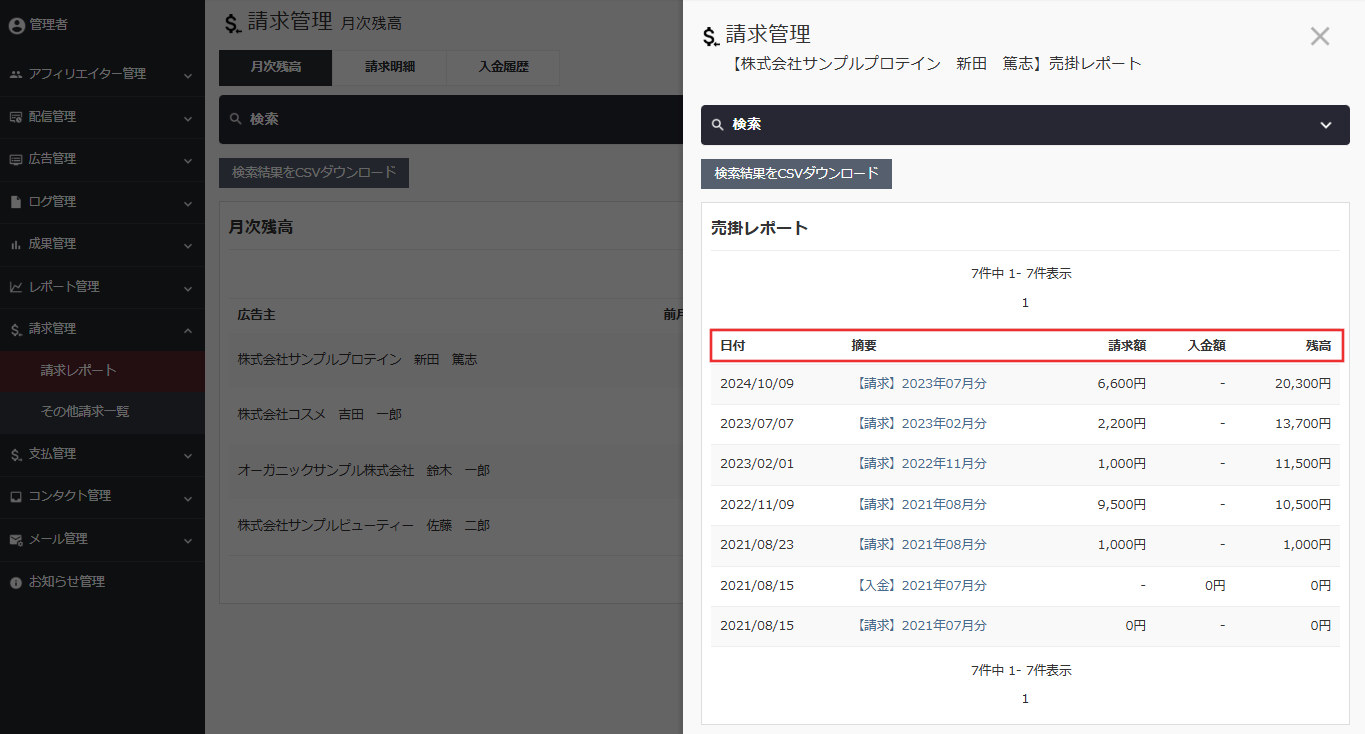Click the ad management icon in sidebar
1365x734 pixels.
[16, 159]
